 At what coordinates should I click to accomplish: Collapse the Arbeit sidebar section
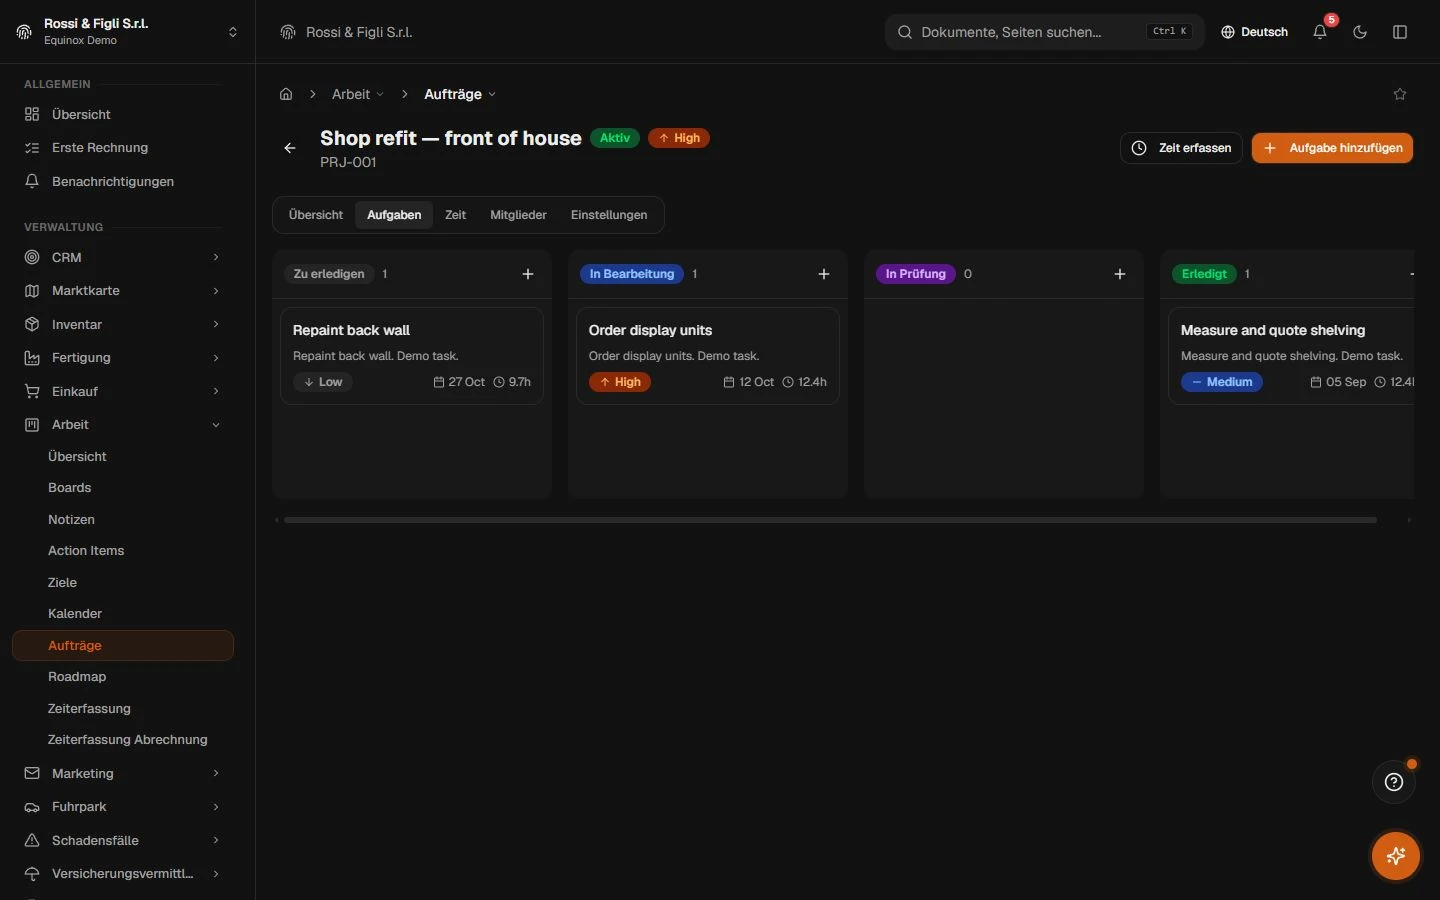click(x=123, y=424)
